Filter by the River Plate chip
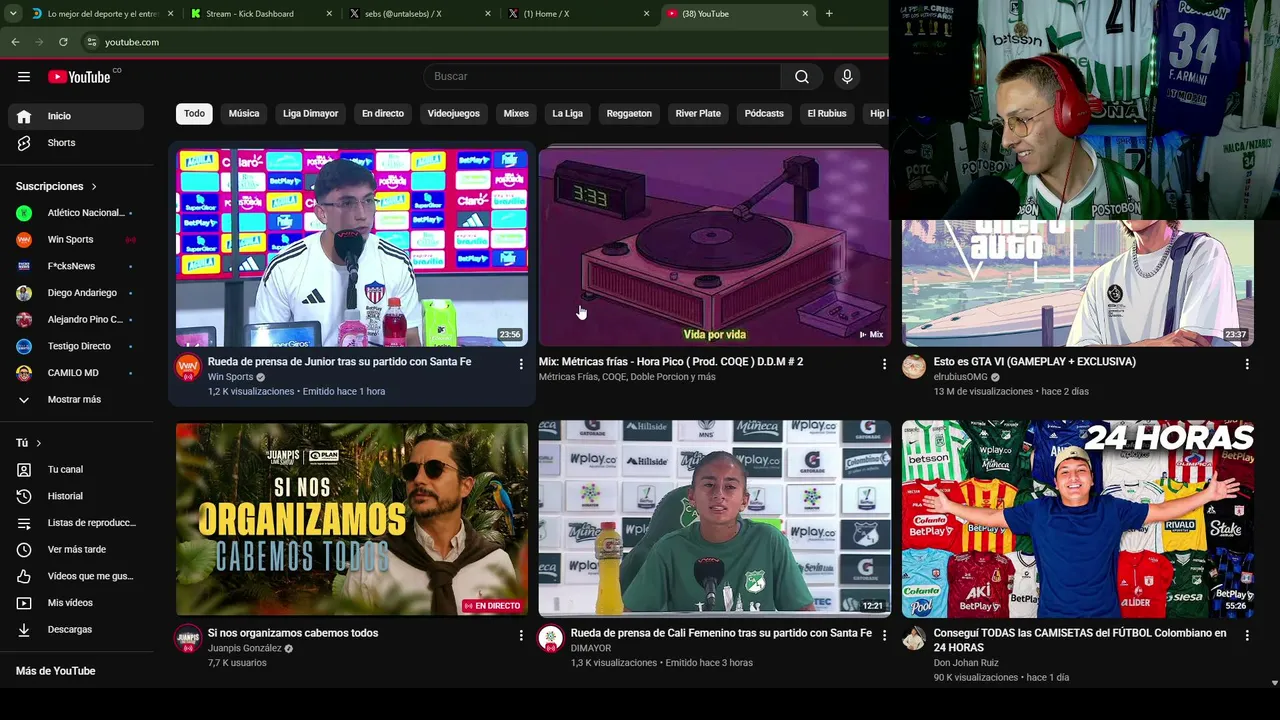This screenshot has height=720, width=1280. tap(698, 114)
